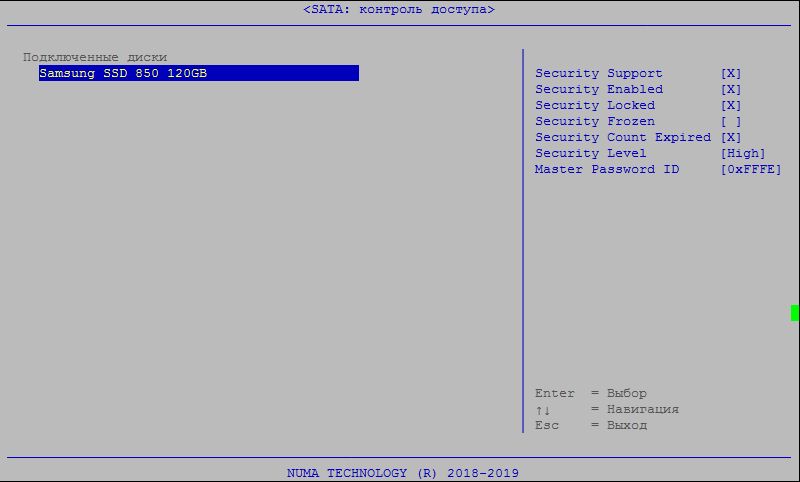Open the Security Level [High] value
This screenshot has width=800, height=482.
point(743,154)
